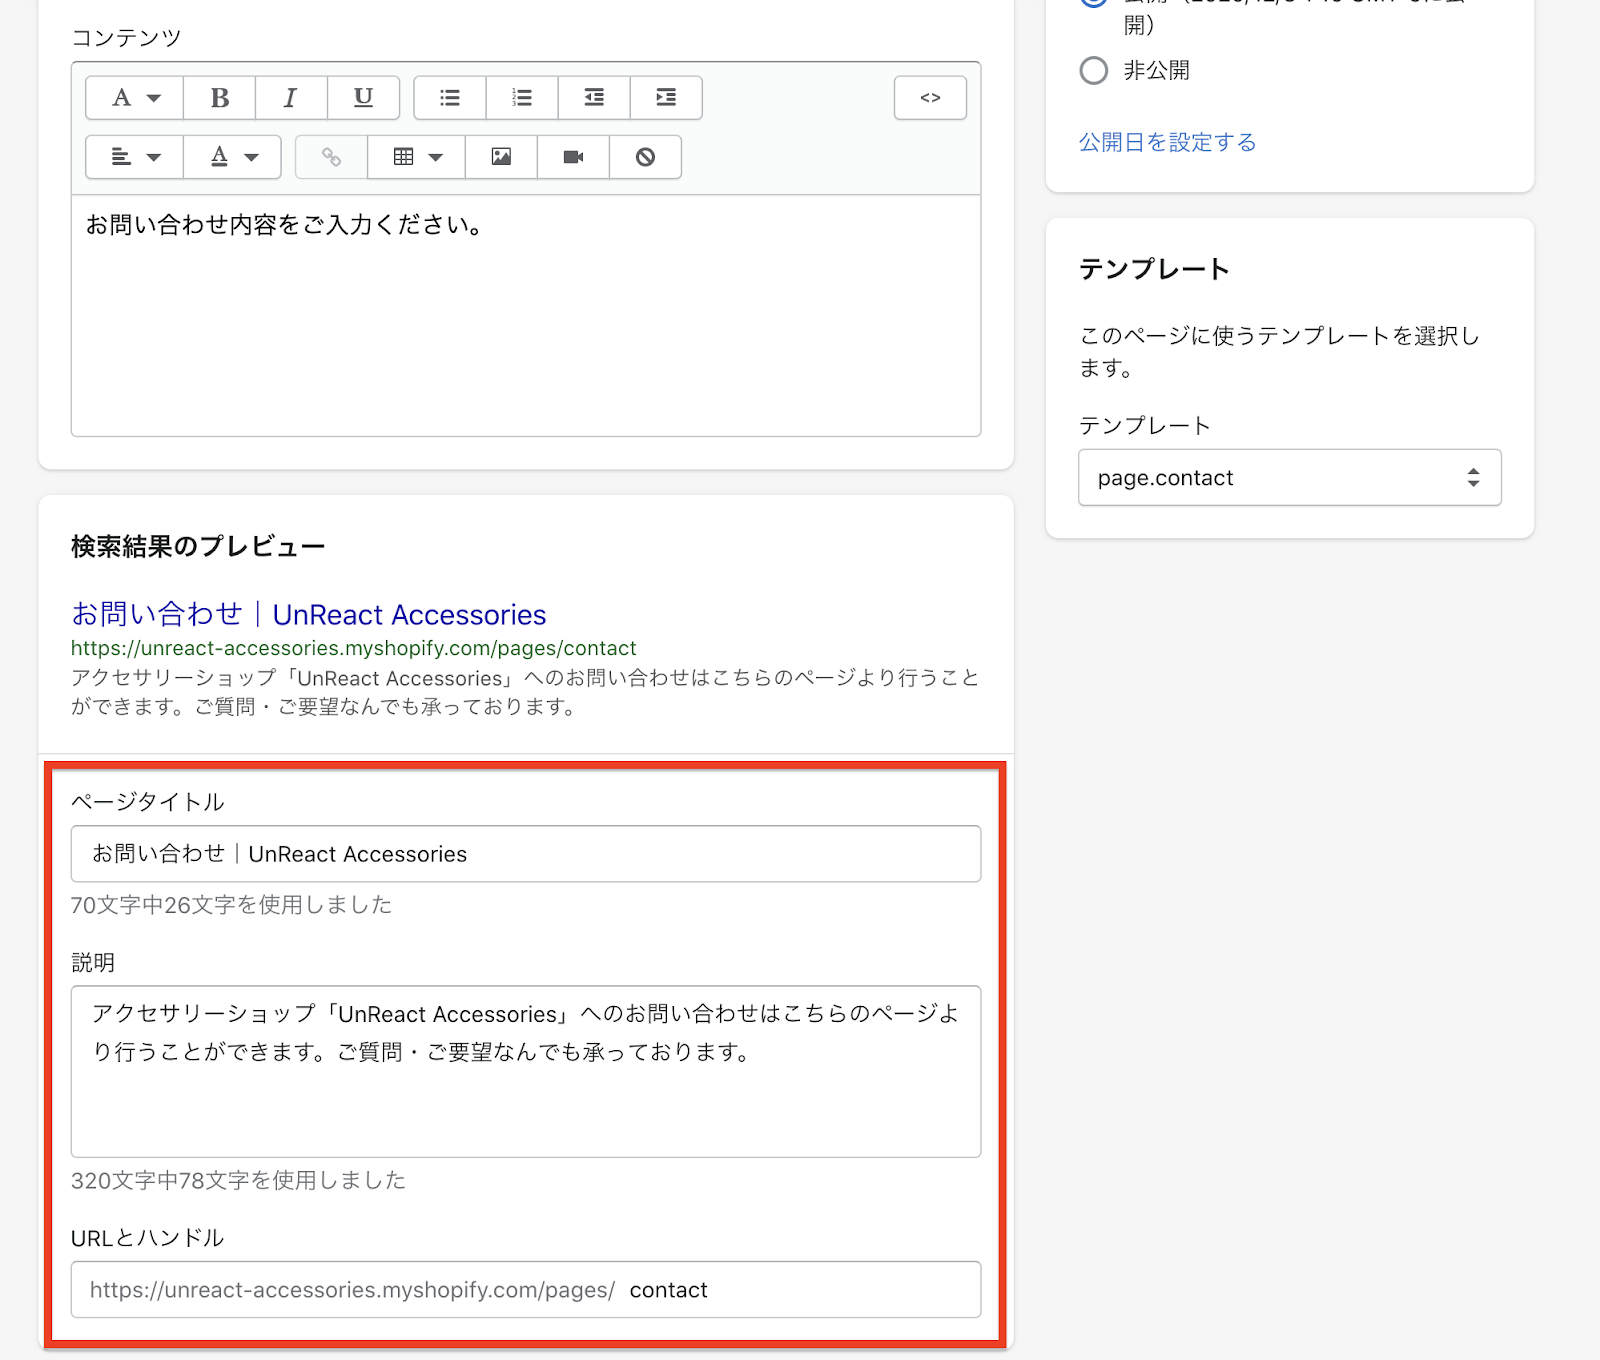Screen dimensions: 1600x1360
Task: Decrease indent with the outdent icon
Action: click(594, 98)
